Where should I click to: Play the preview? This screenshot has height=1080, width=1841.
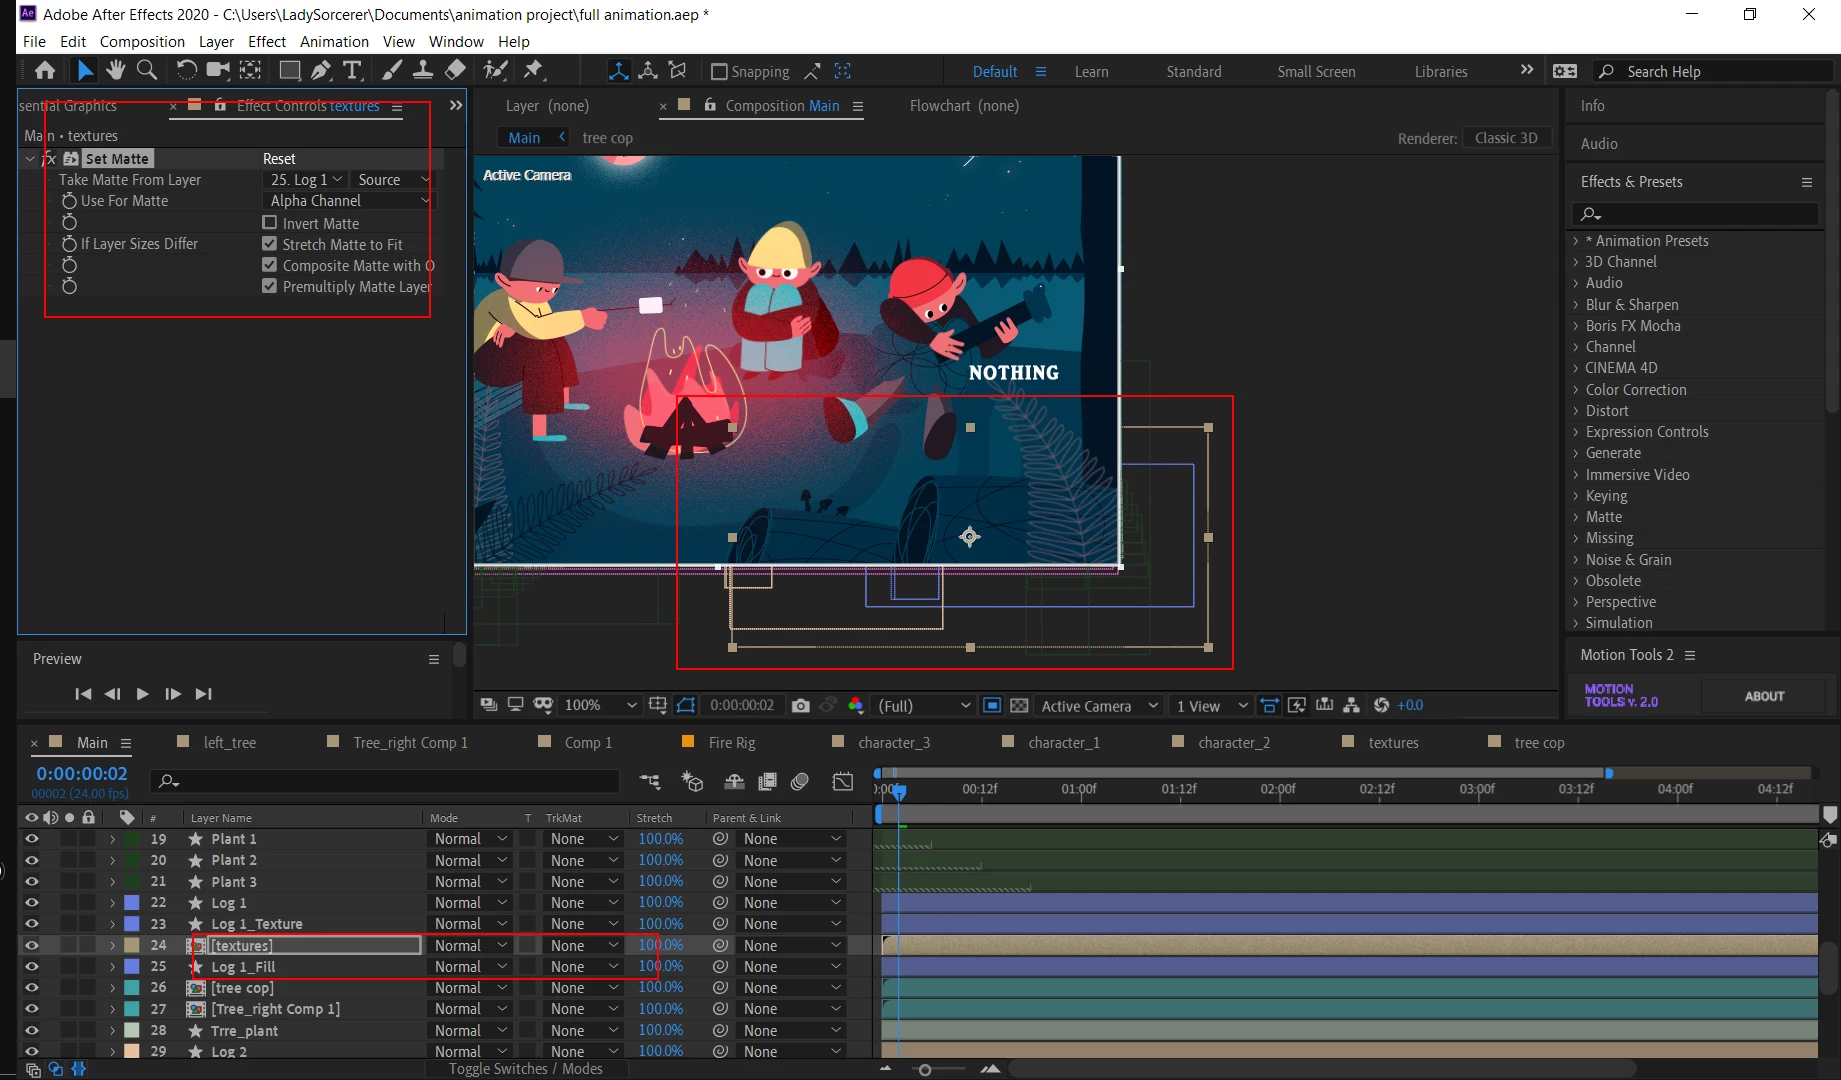point(143,694)
